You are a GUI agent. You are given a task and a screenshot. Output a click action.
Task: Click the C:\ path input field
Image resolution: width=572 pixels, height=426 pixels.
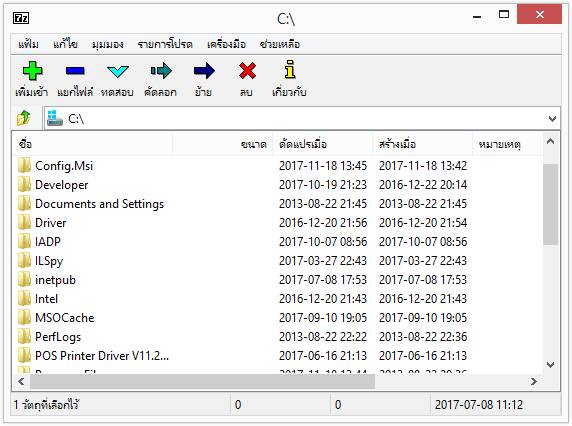pyautogui.click(x=302, y=118)
